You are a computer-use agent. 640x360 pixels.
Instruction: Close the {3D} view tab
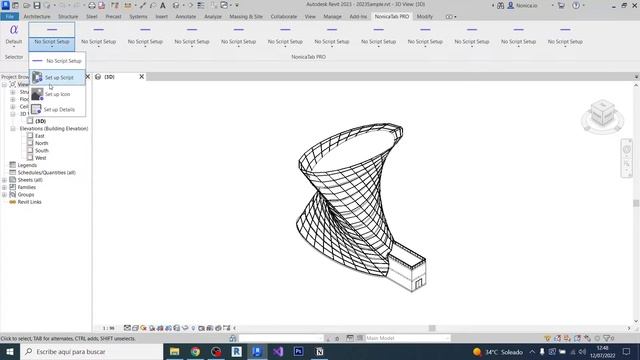coord(142,76)
